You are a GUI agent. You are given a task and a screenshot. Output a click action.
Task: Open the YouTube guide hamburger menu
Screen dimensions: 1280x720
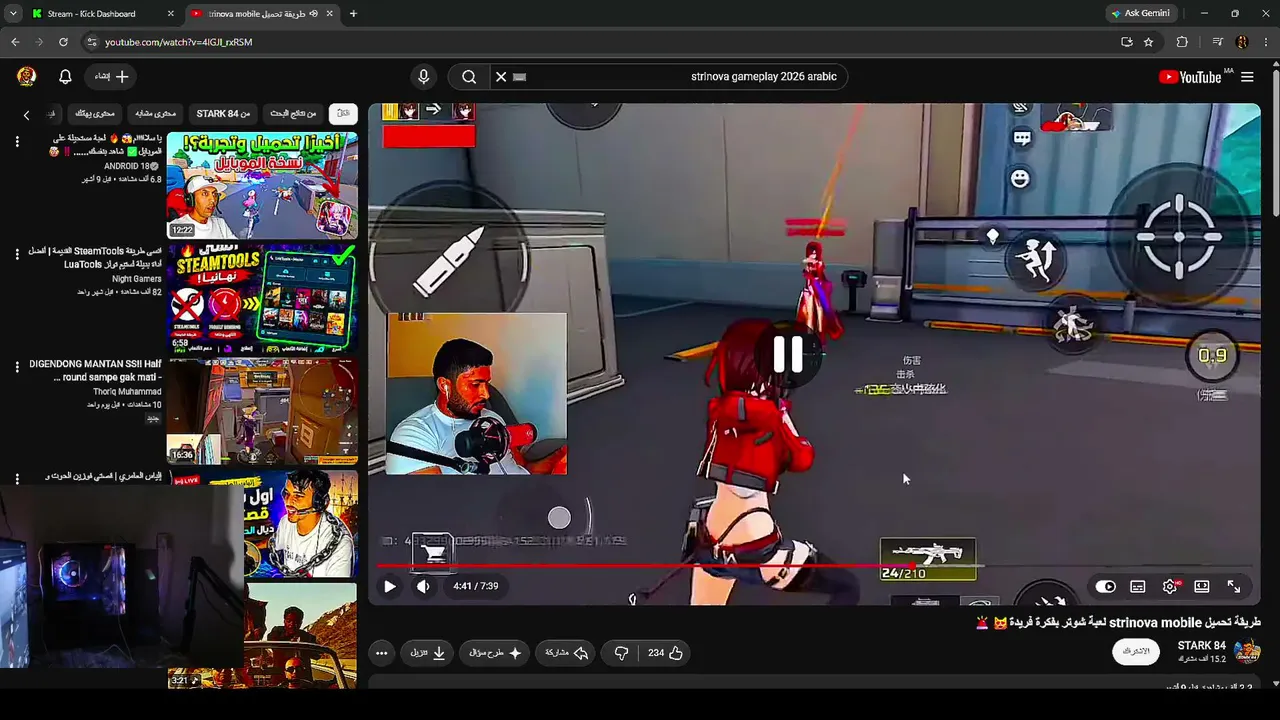tap(1247, 77)
